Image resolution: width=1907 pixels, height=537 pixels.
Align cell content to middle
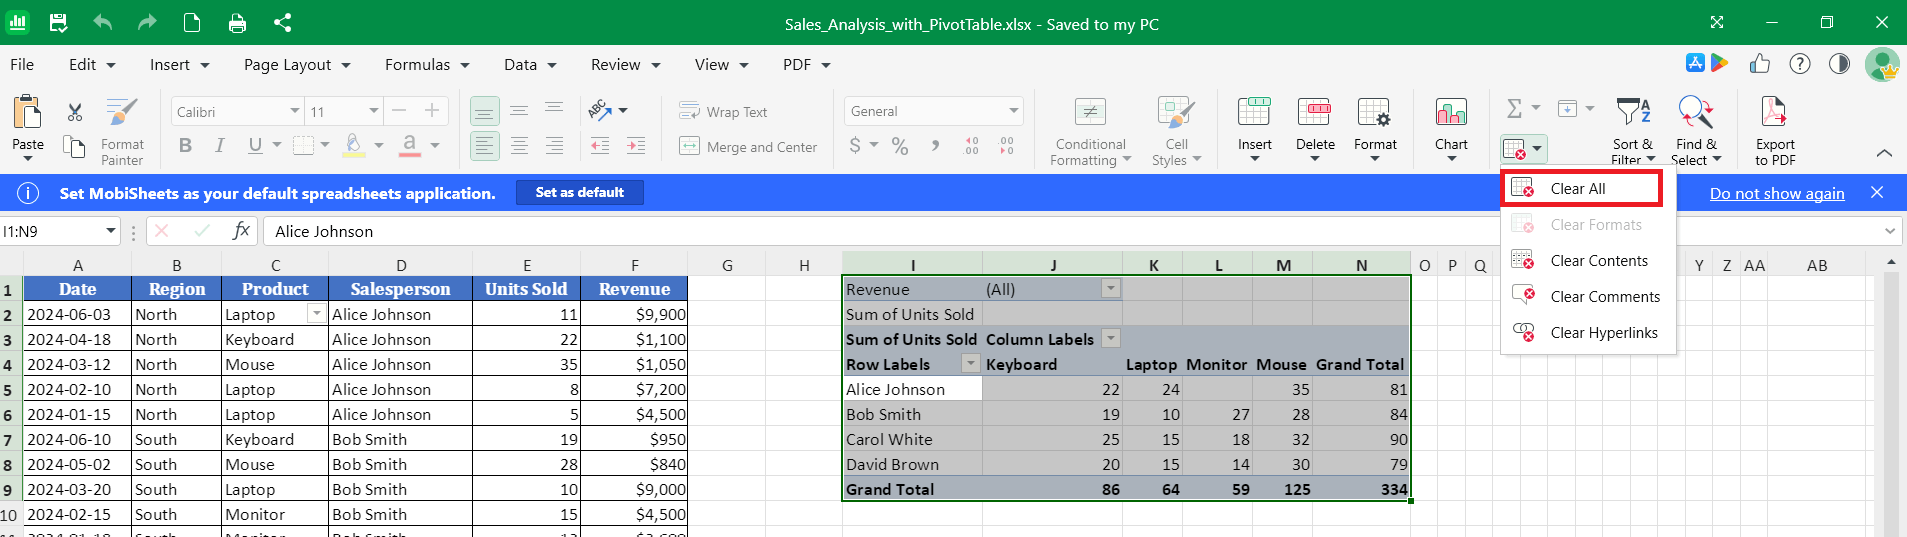[519, 111]
